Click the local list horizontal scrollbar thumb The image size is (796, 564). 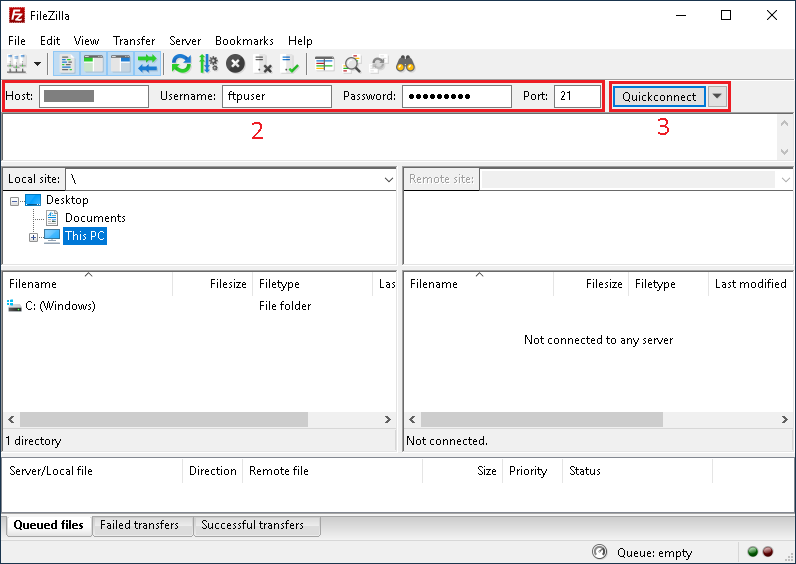pos(164,419)
